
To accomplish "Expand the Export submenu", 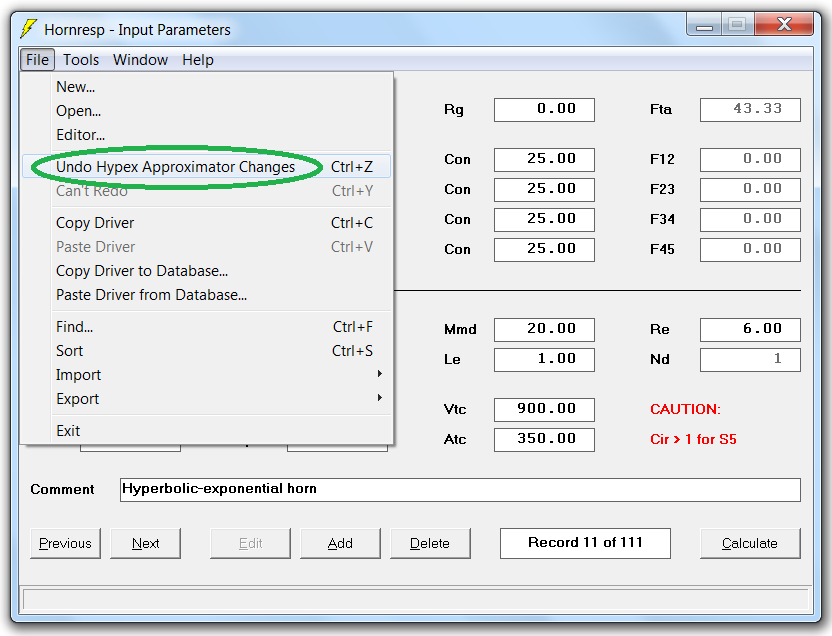I will point(207,398).
